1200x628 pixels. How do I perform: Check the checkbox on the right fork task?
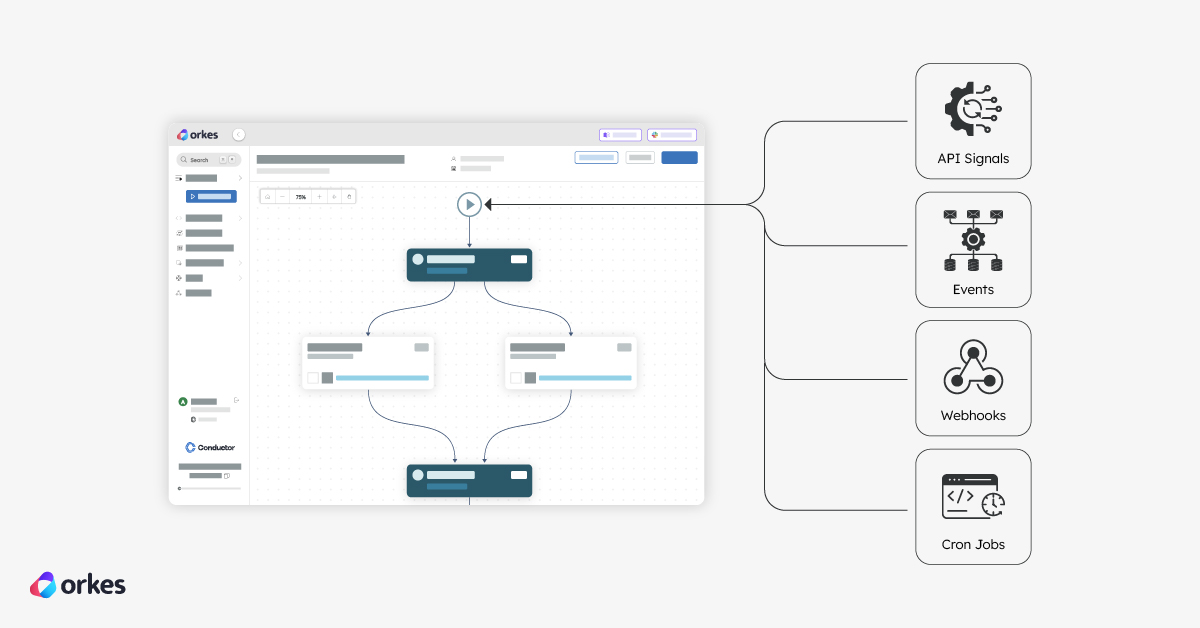pyautogui.click(x=516, y=378)
